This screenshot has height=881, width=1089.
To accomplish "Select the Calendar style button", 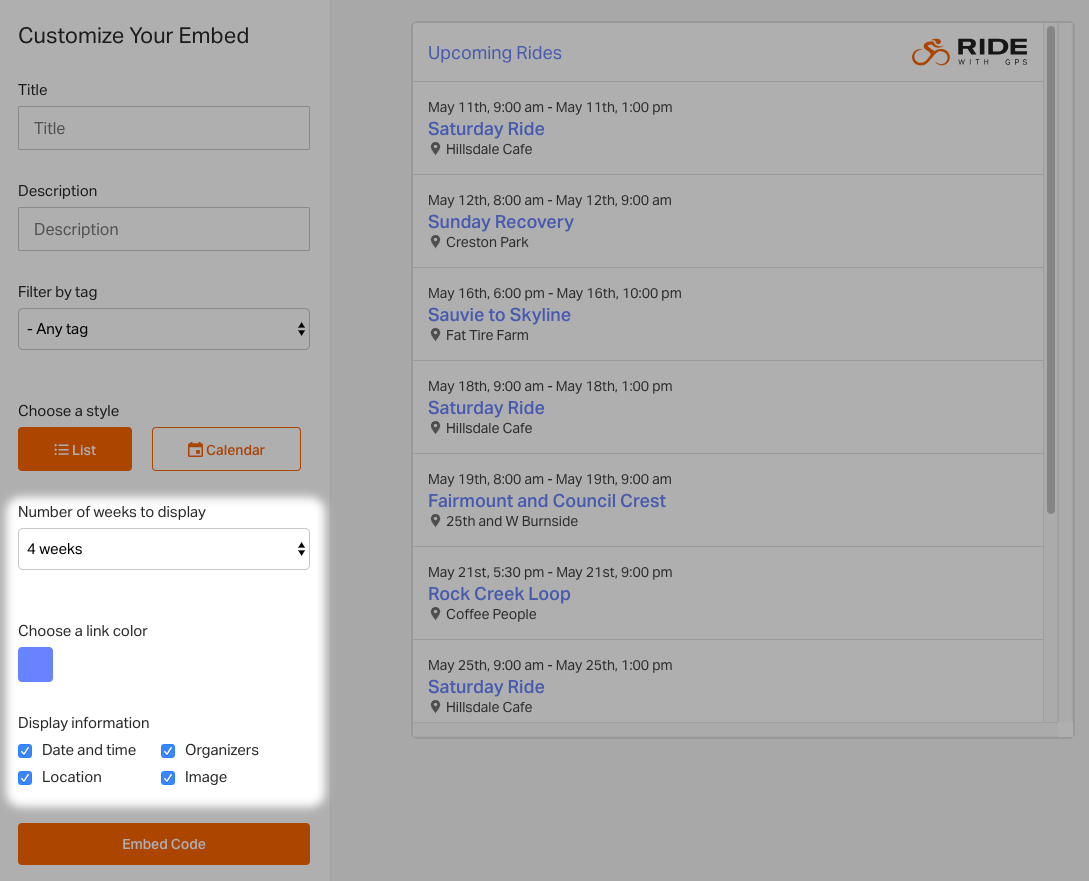I will pyautogui.click(x=226, y=449).
